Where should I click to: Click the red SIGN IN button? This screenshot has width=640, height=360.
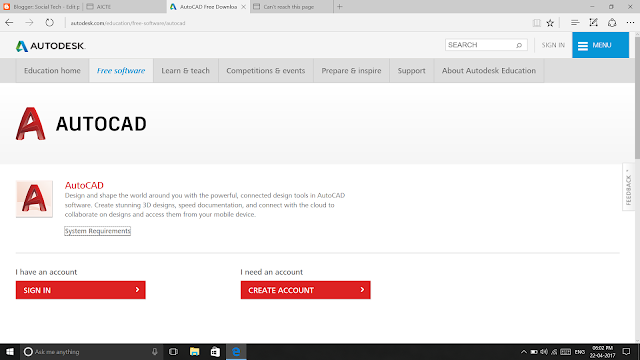(80, 290)
